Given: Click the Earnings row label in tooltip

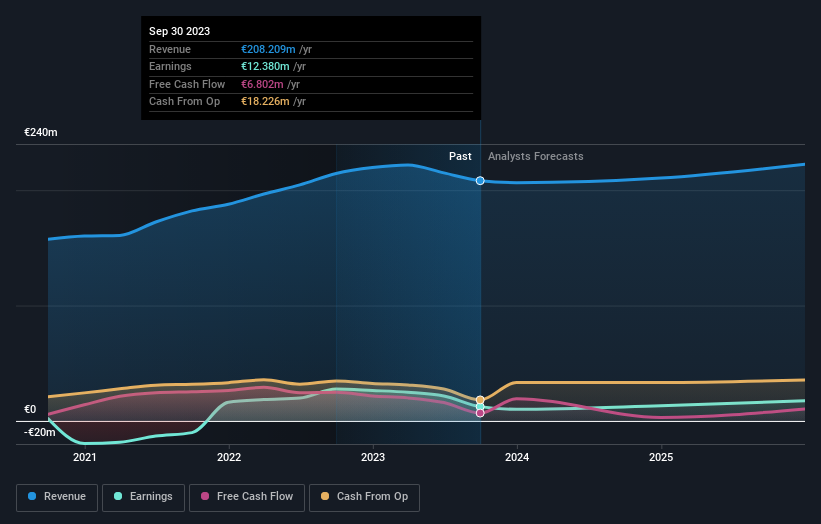Looking at the screenshot, I should [x=170, y=66].
